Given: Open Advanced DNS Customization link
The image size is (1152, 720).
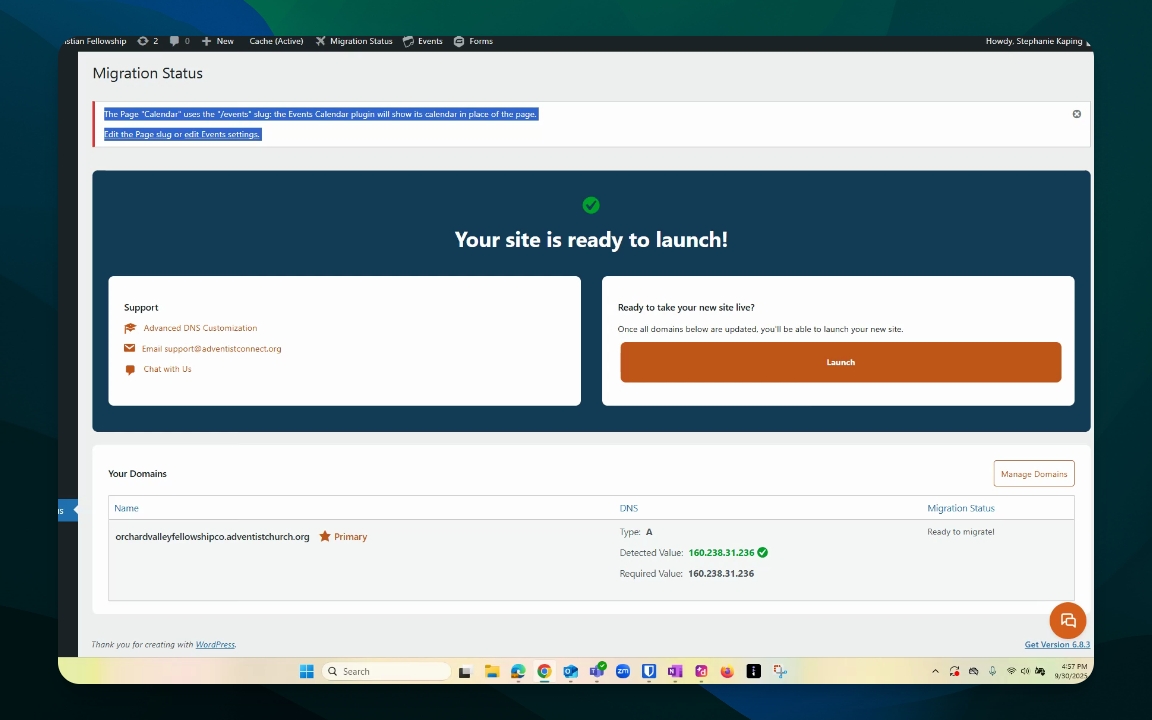Looking at the screenshot, I should click(200, 328).
